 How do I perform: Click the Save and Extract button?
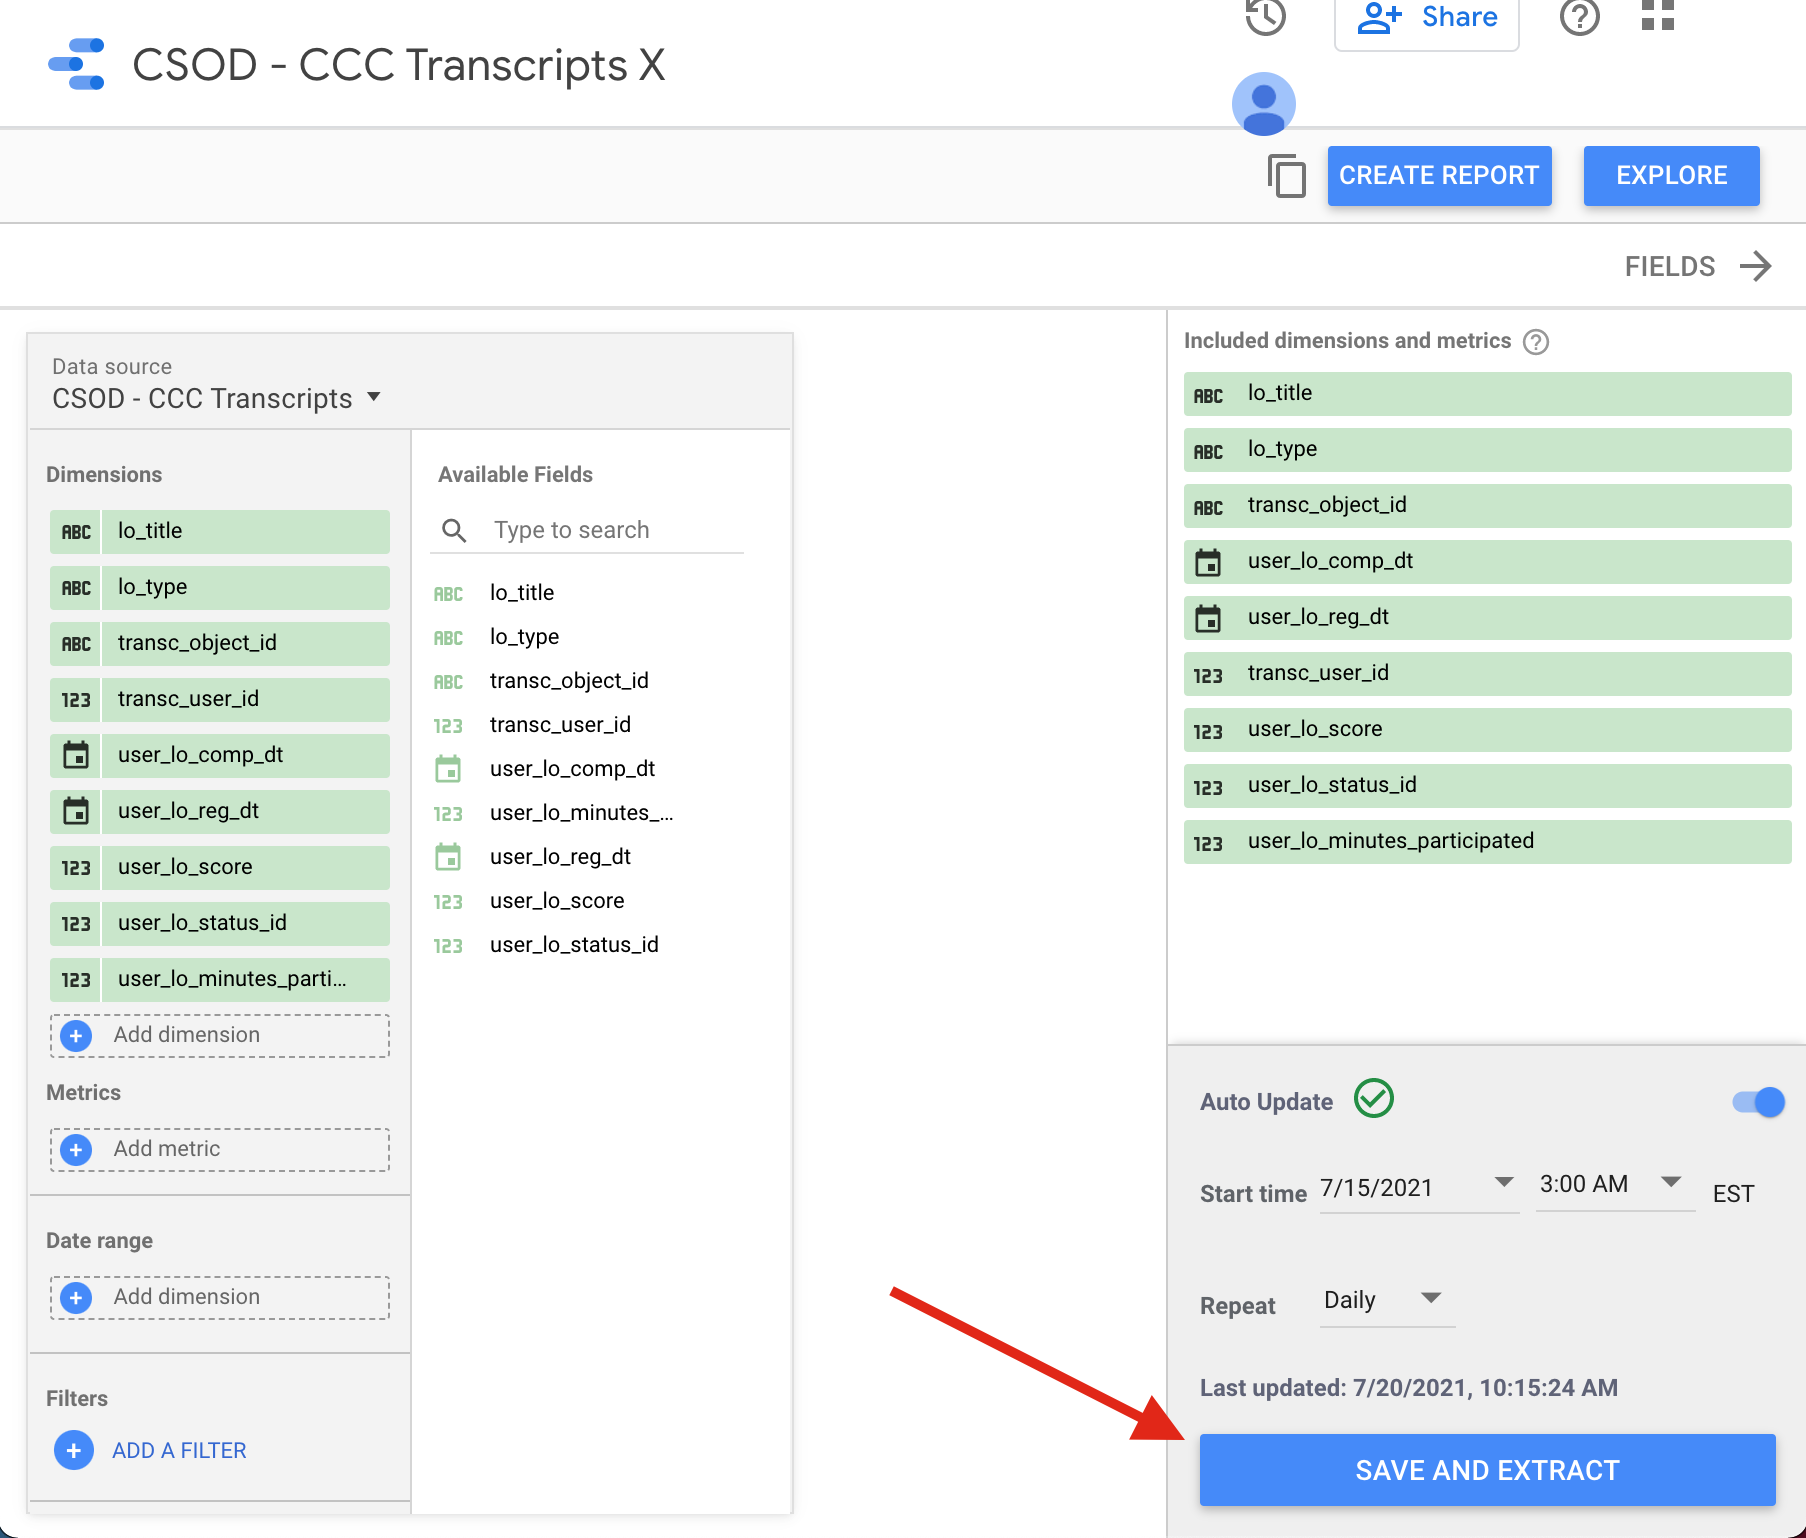point(1486,1470)
